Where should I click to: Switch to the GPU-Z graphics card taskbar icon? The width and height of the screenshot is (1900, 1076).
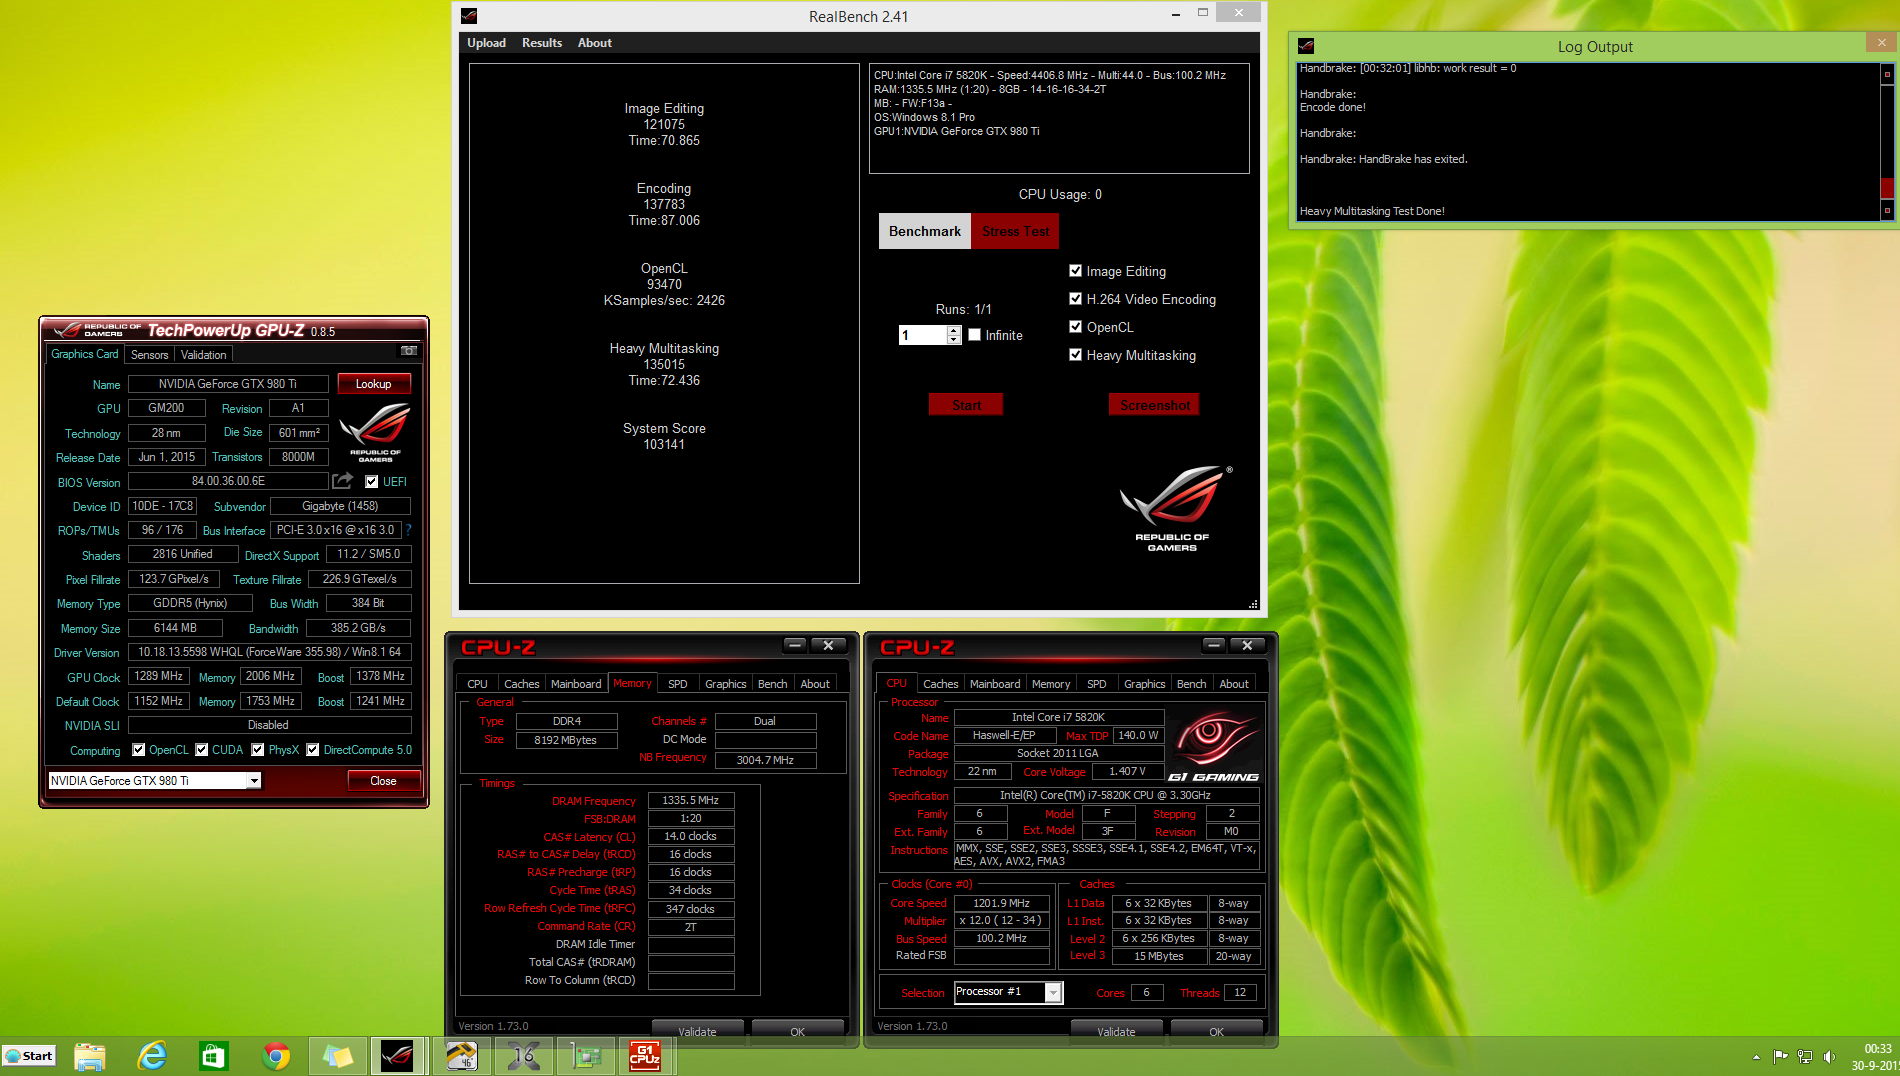click(585, 1056)
